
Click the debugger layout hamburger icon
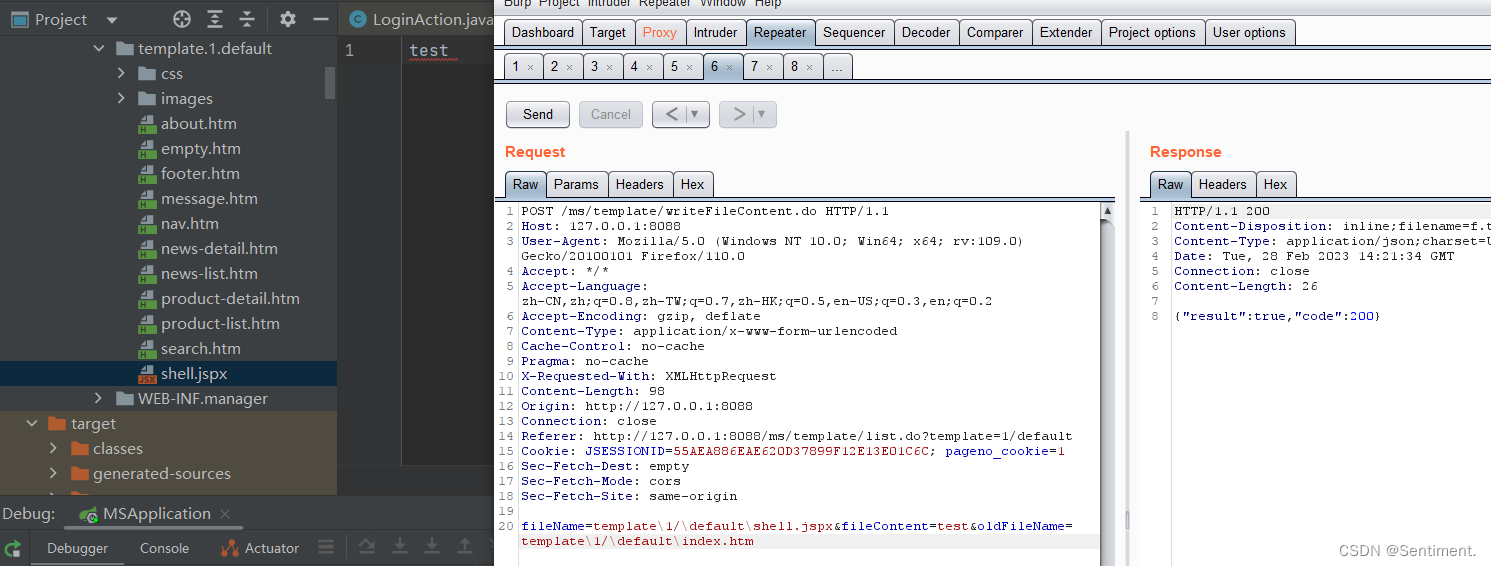[326, 548]
